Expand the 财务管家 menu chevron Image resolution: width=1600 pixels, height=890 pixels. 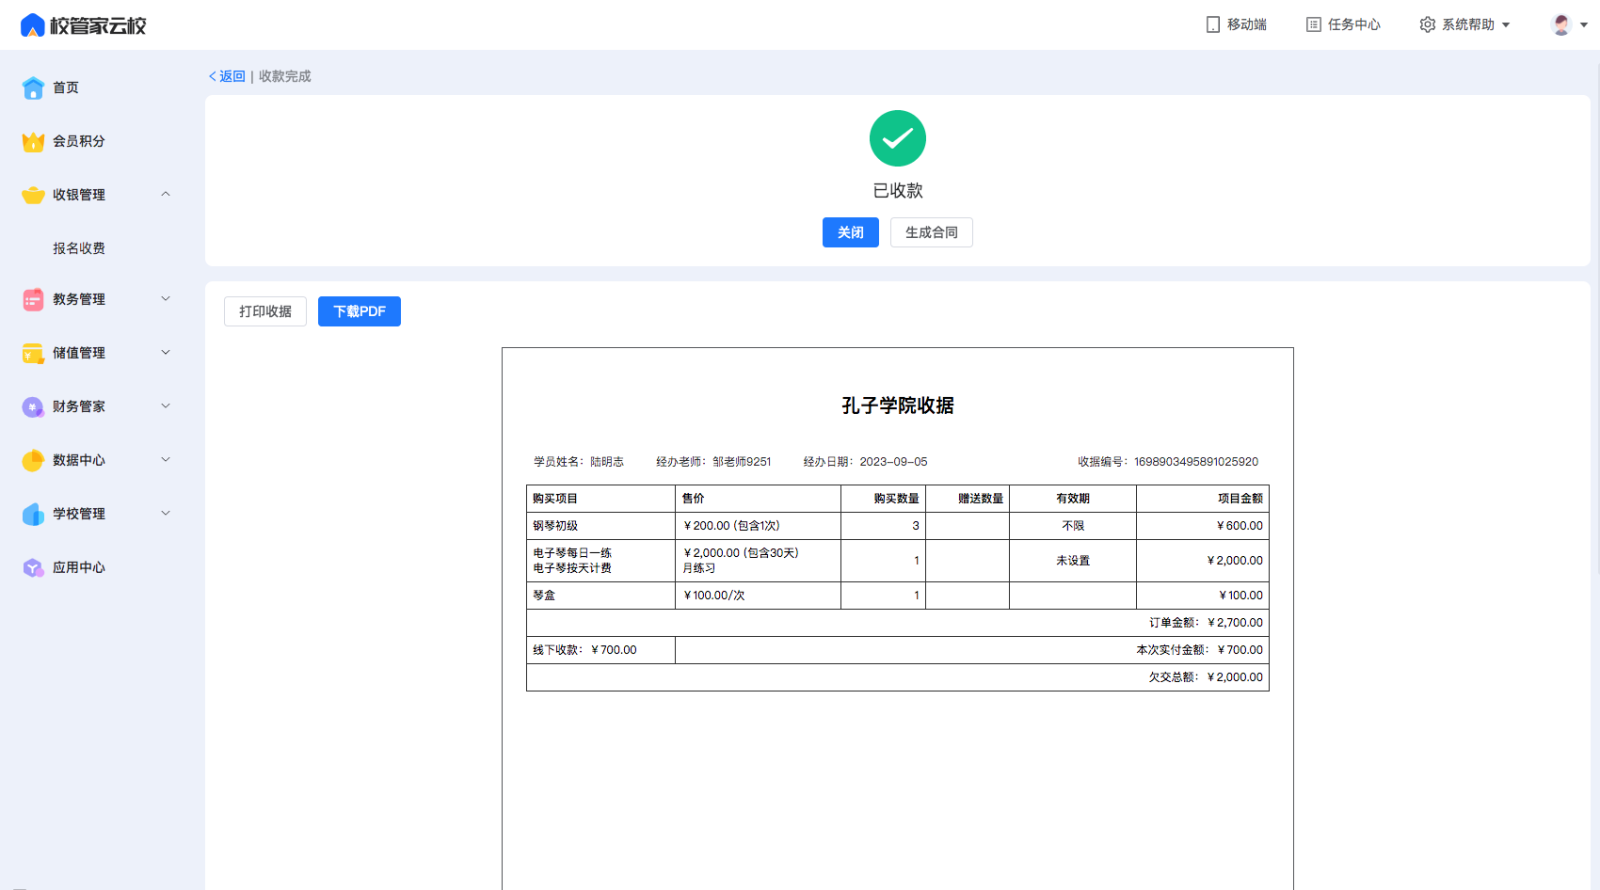click(x=166, y=406)
